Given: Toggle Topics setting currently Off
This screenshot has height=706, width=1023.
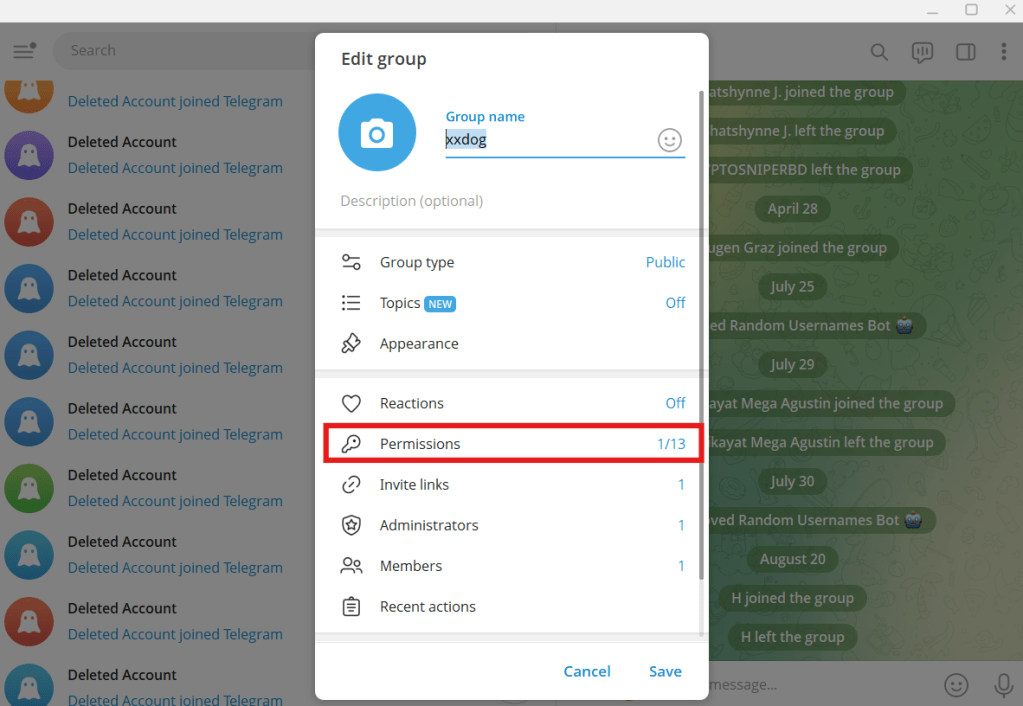Looking at the screenshot, I should point(512,303).
